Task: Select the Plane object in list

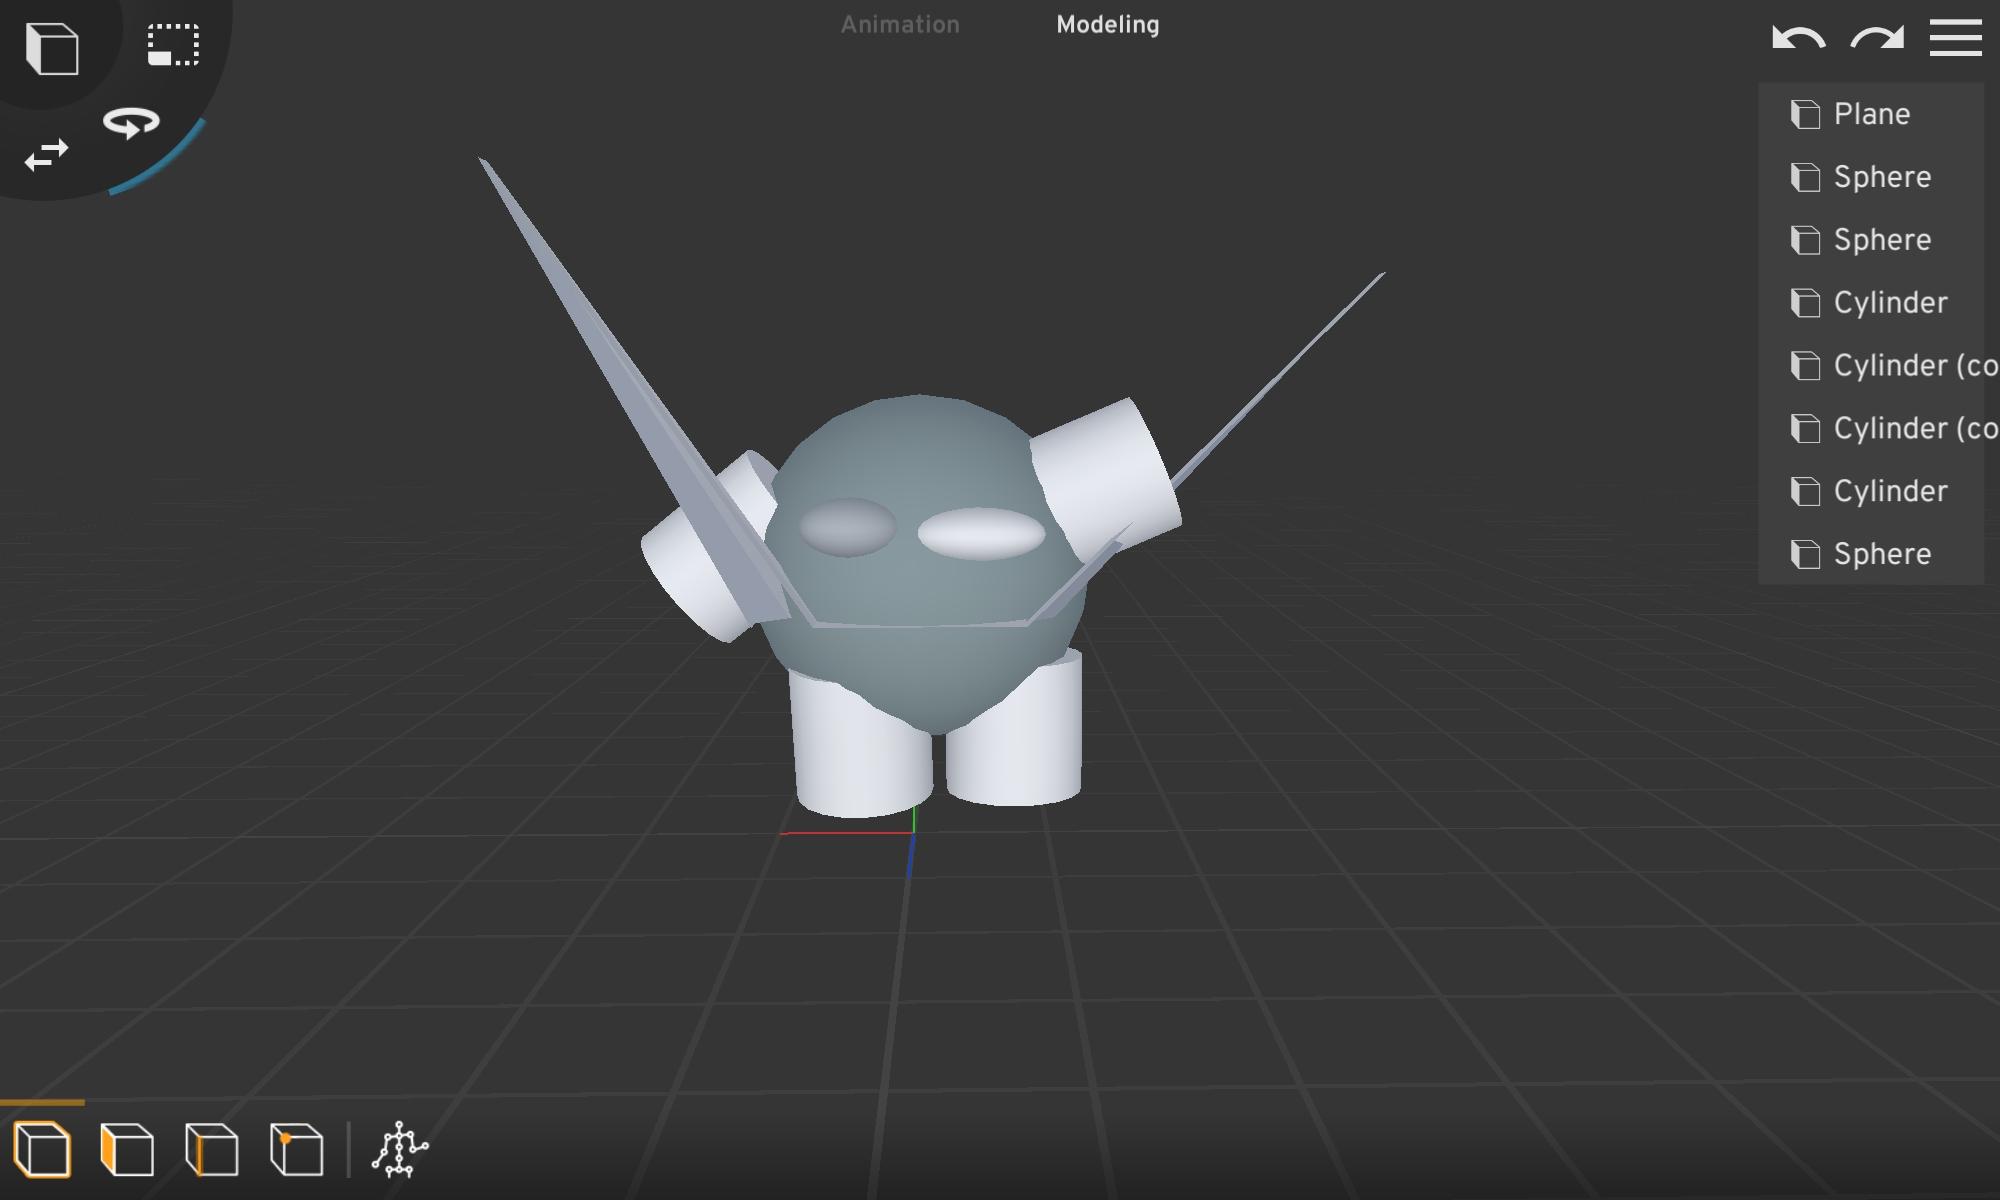Action: coord(1871,115)
